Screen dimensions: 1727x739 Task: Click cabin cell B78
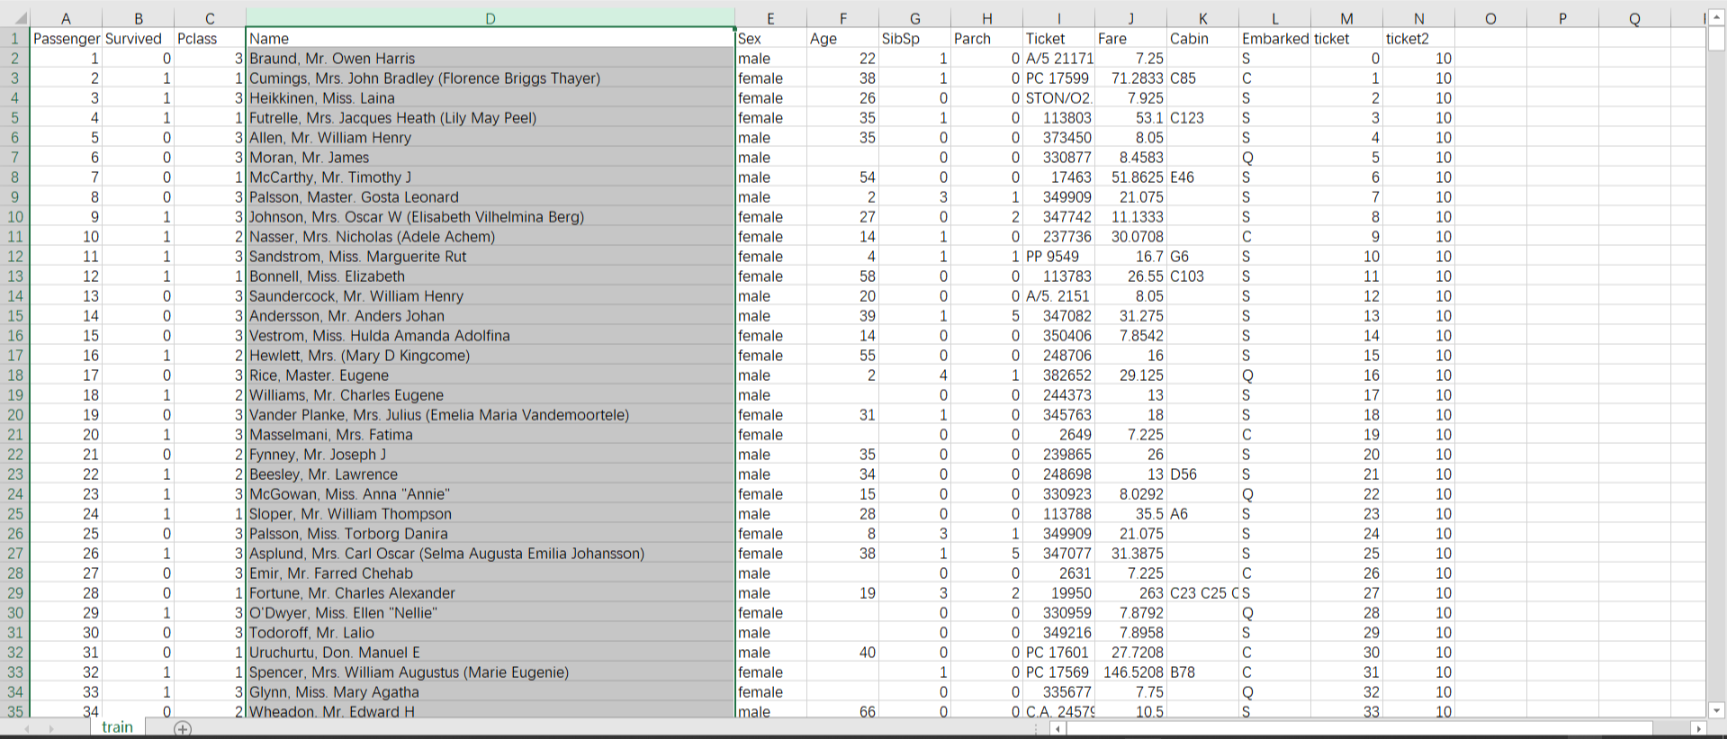tap(1203, 672)
